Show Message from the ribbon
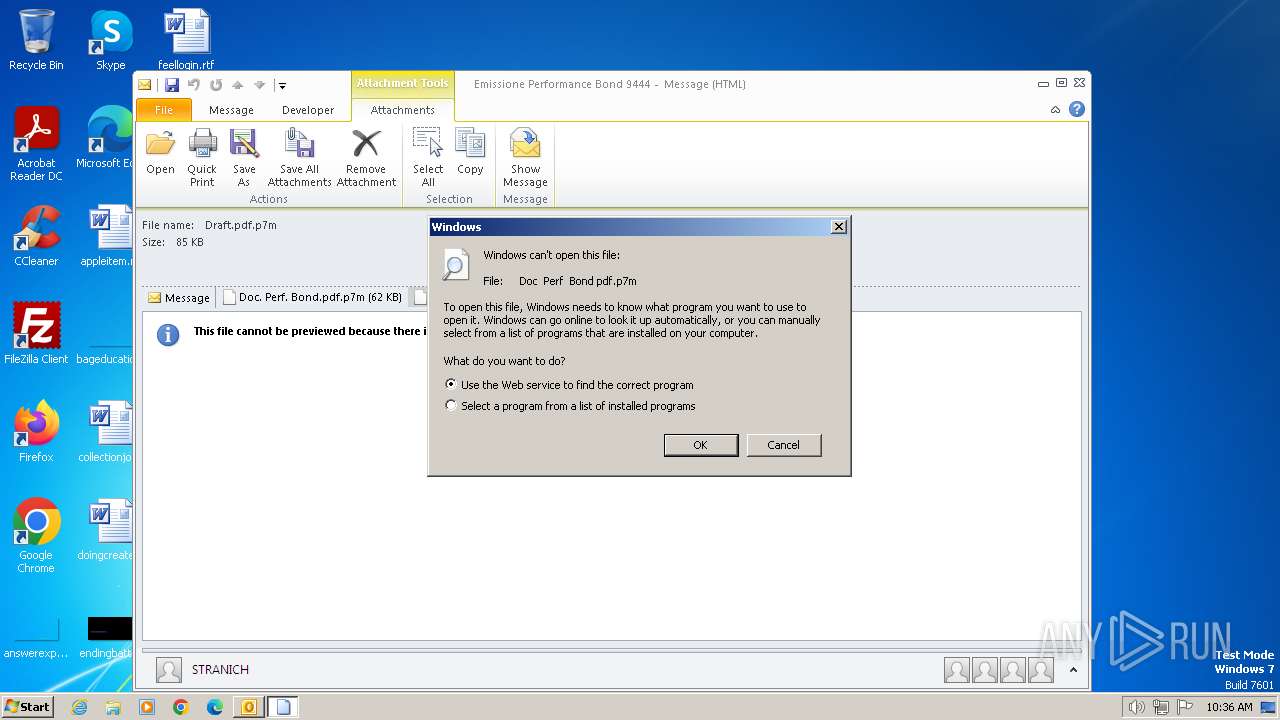Screen dimensions: 1280x720 tap(525, 158)
